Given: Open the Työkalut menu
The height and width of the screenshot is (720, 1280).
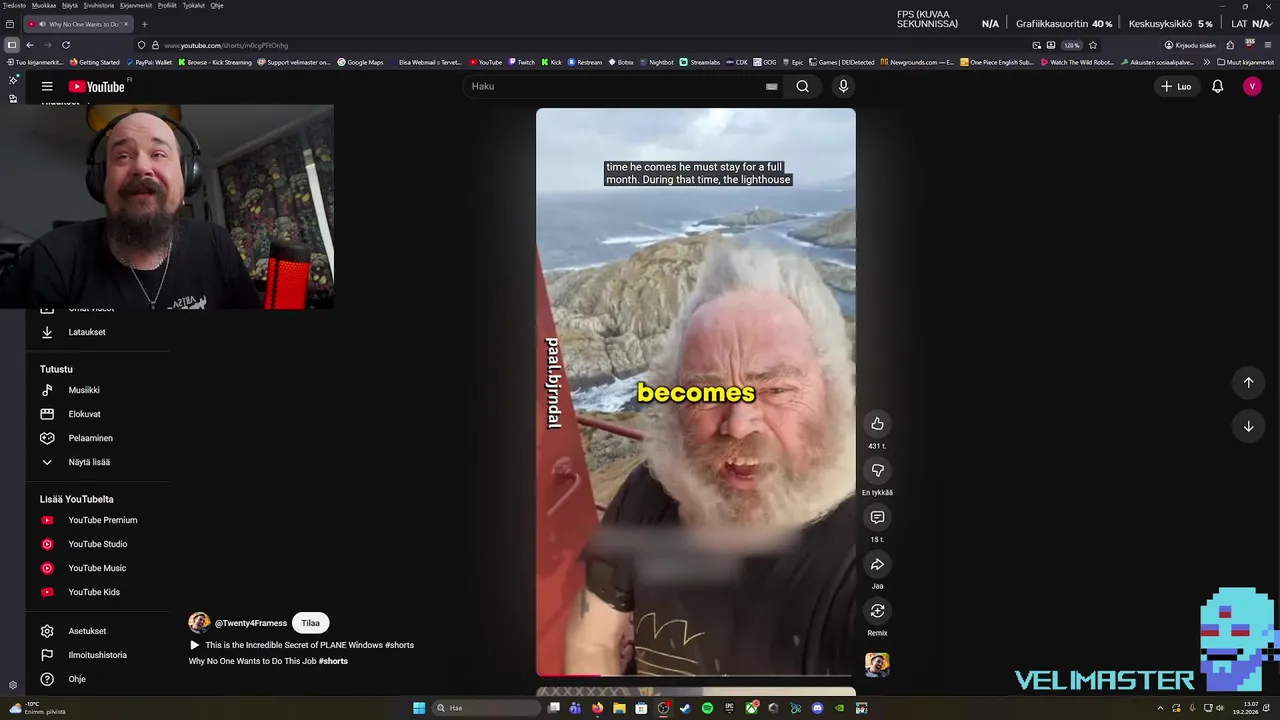Looking at the screenshot, I should 194,5.
